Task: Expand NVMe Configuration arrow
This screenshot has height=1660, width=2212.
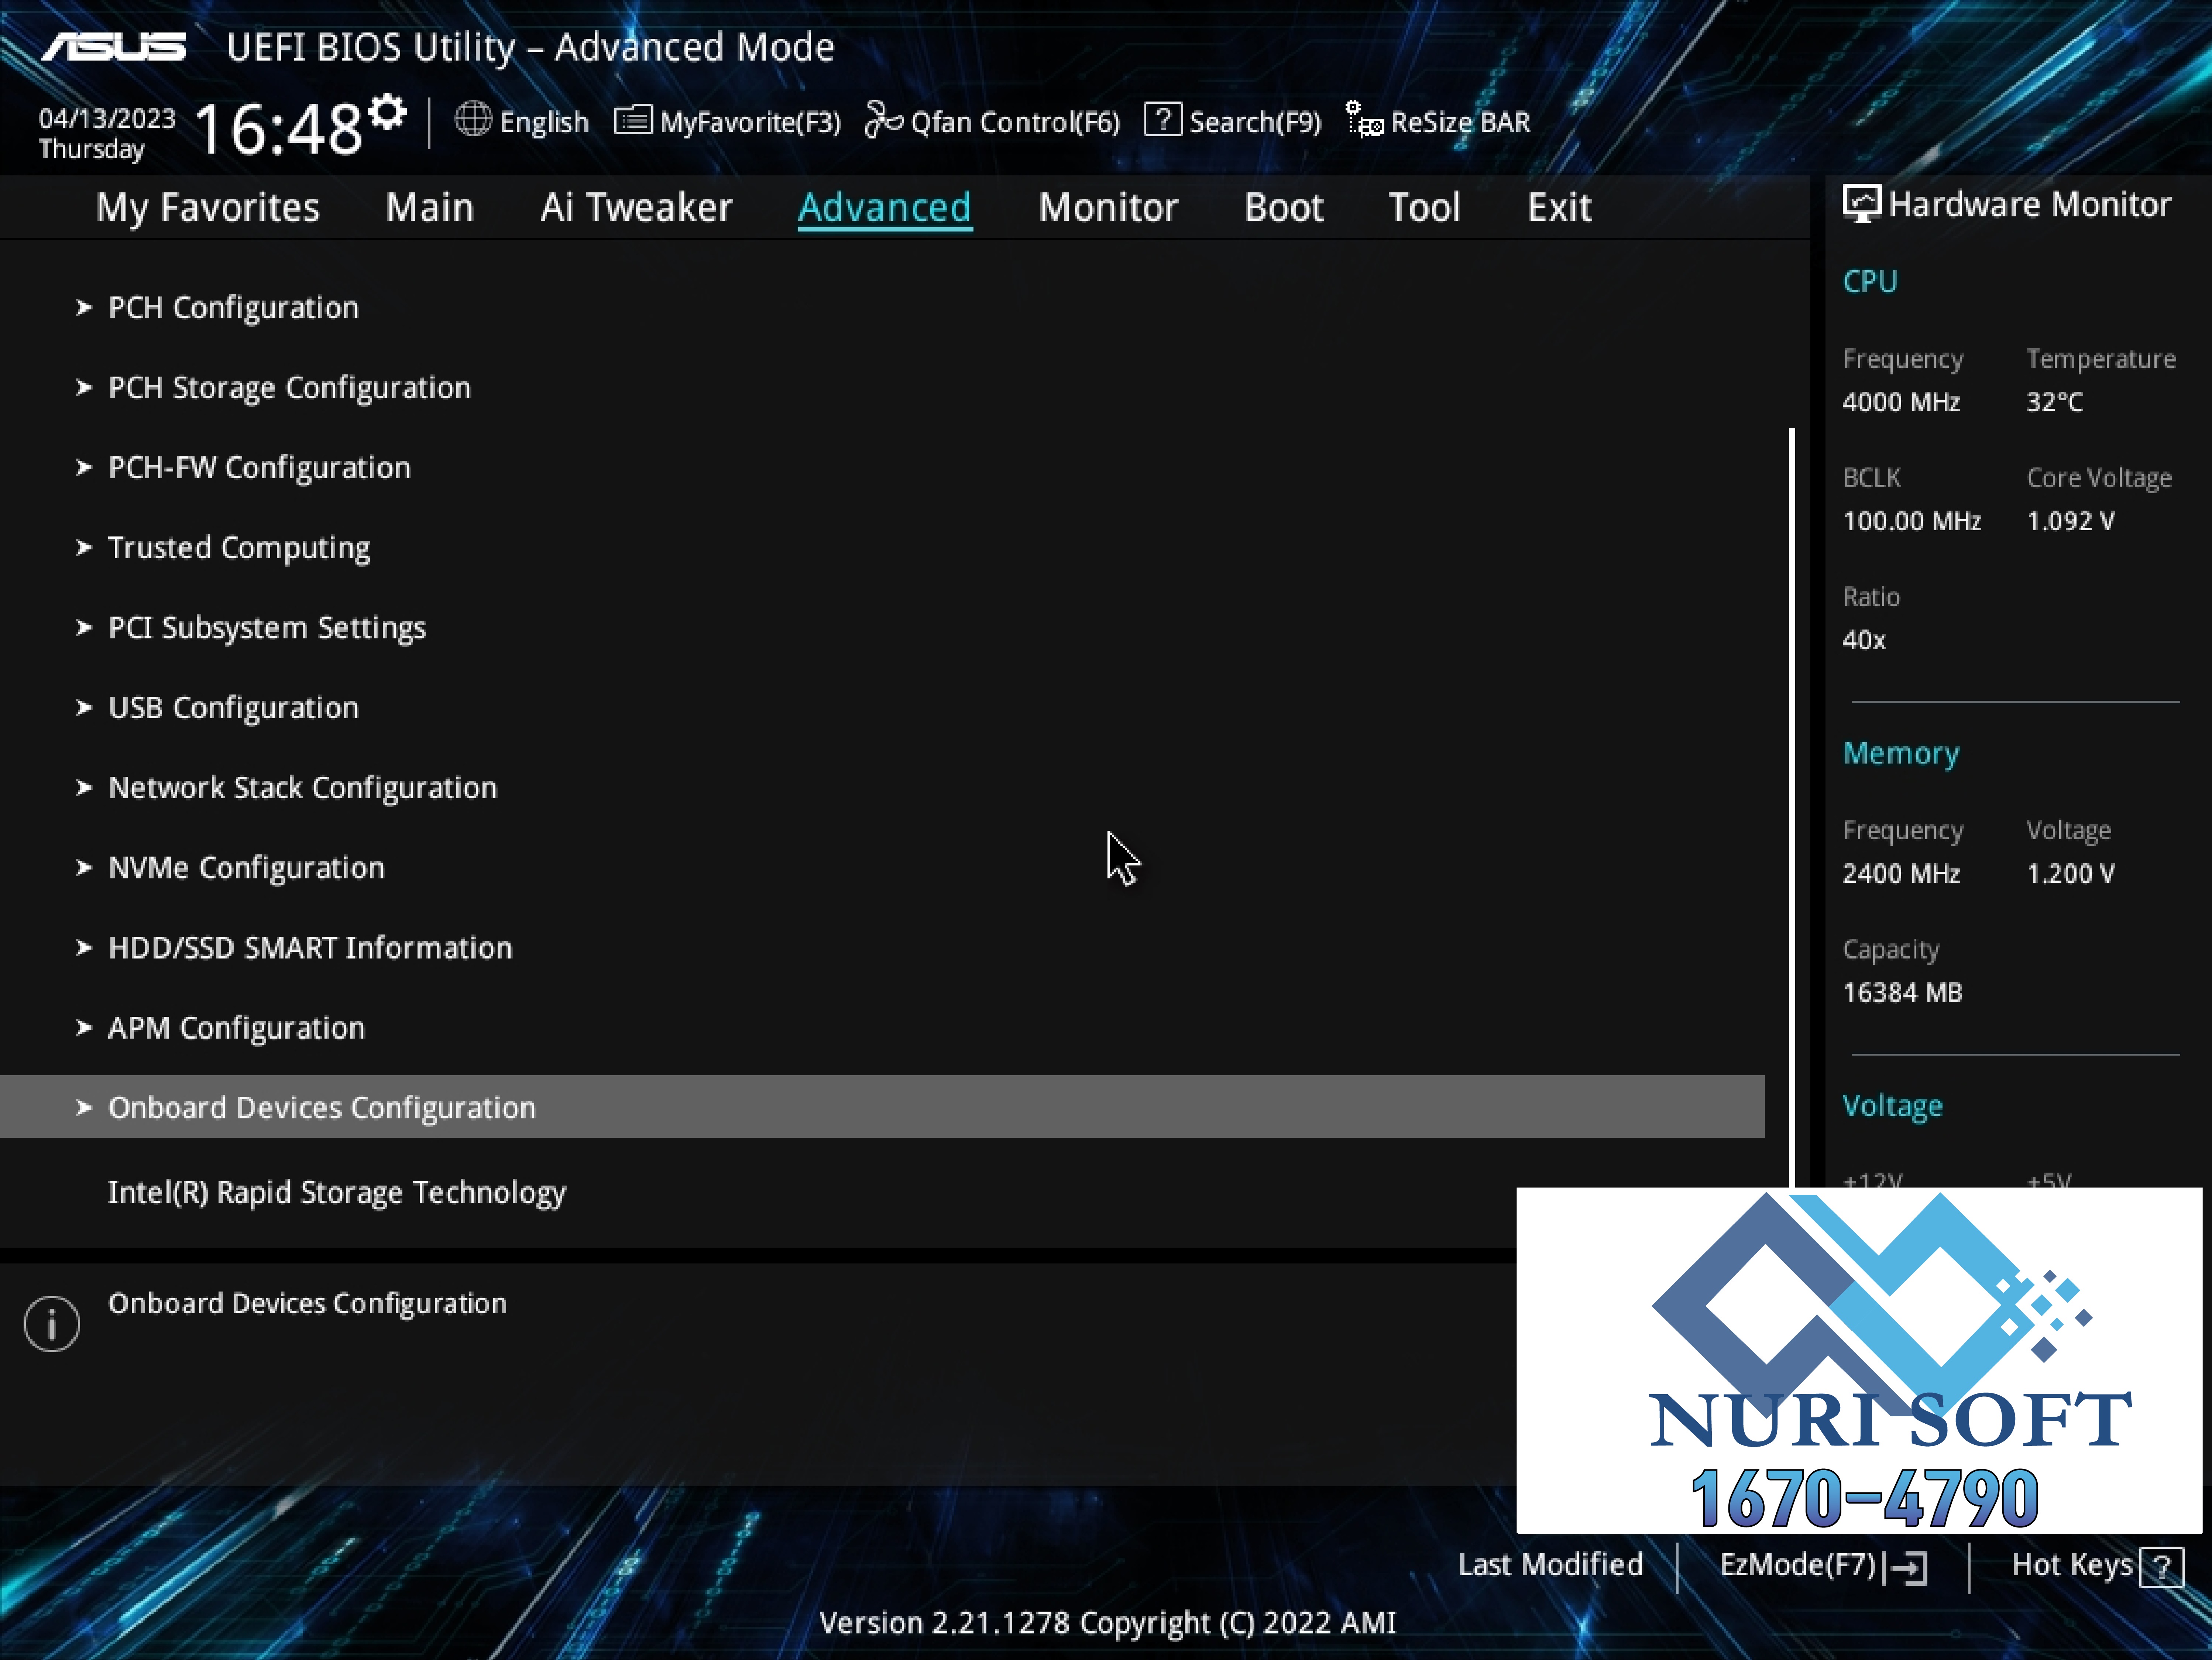Action: point(84,867)
